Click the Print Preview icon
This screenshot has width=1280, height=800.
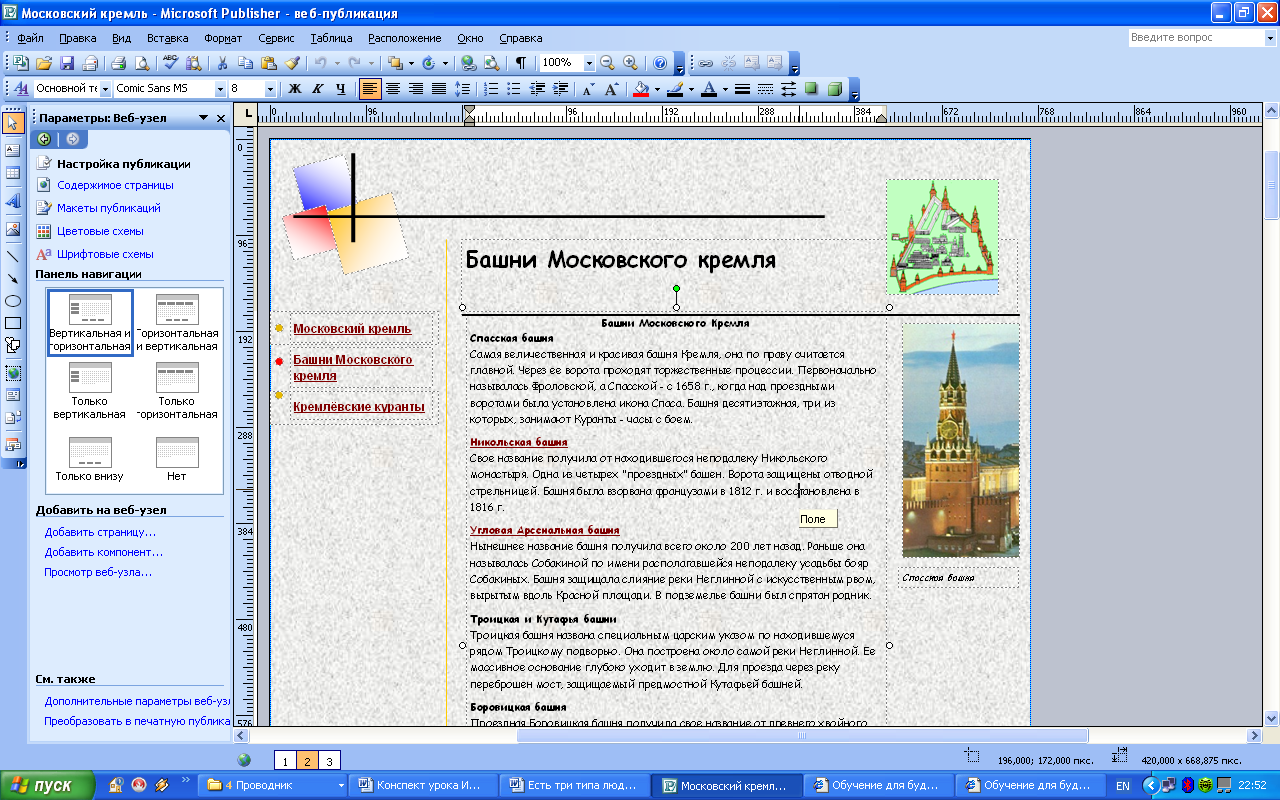click(141, 63)
